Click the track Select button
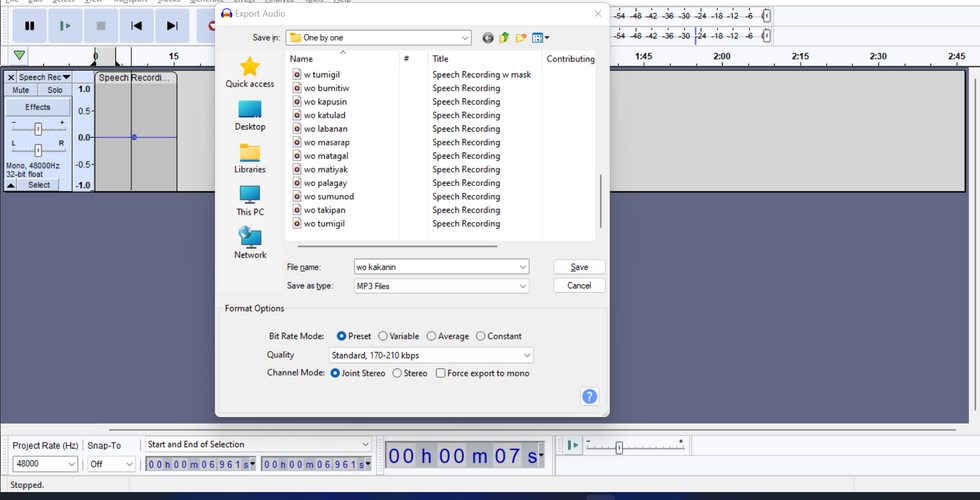This screenshot has width=980, height=500. click(x=39, y=185)
